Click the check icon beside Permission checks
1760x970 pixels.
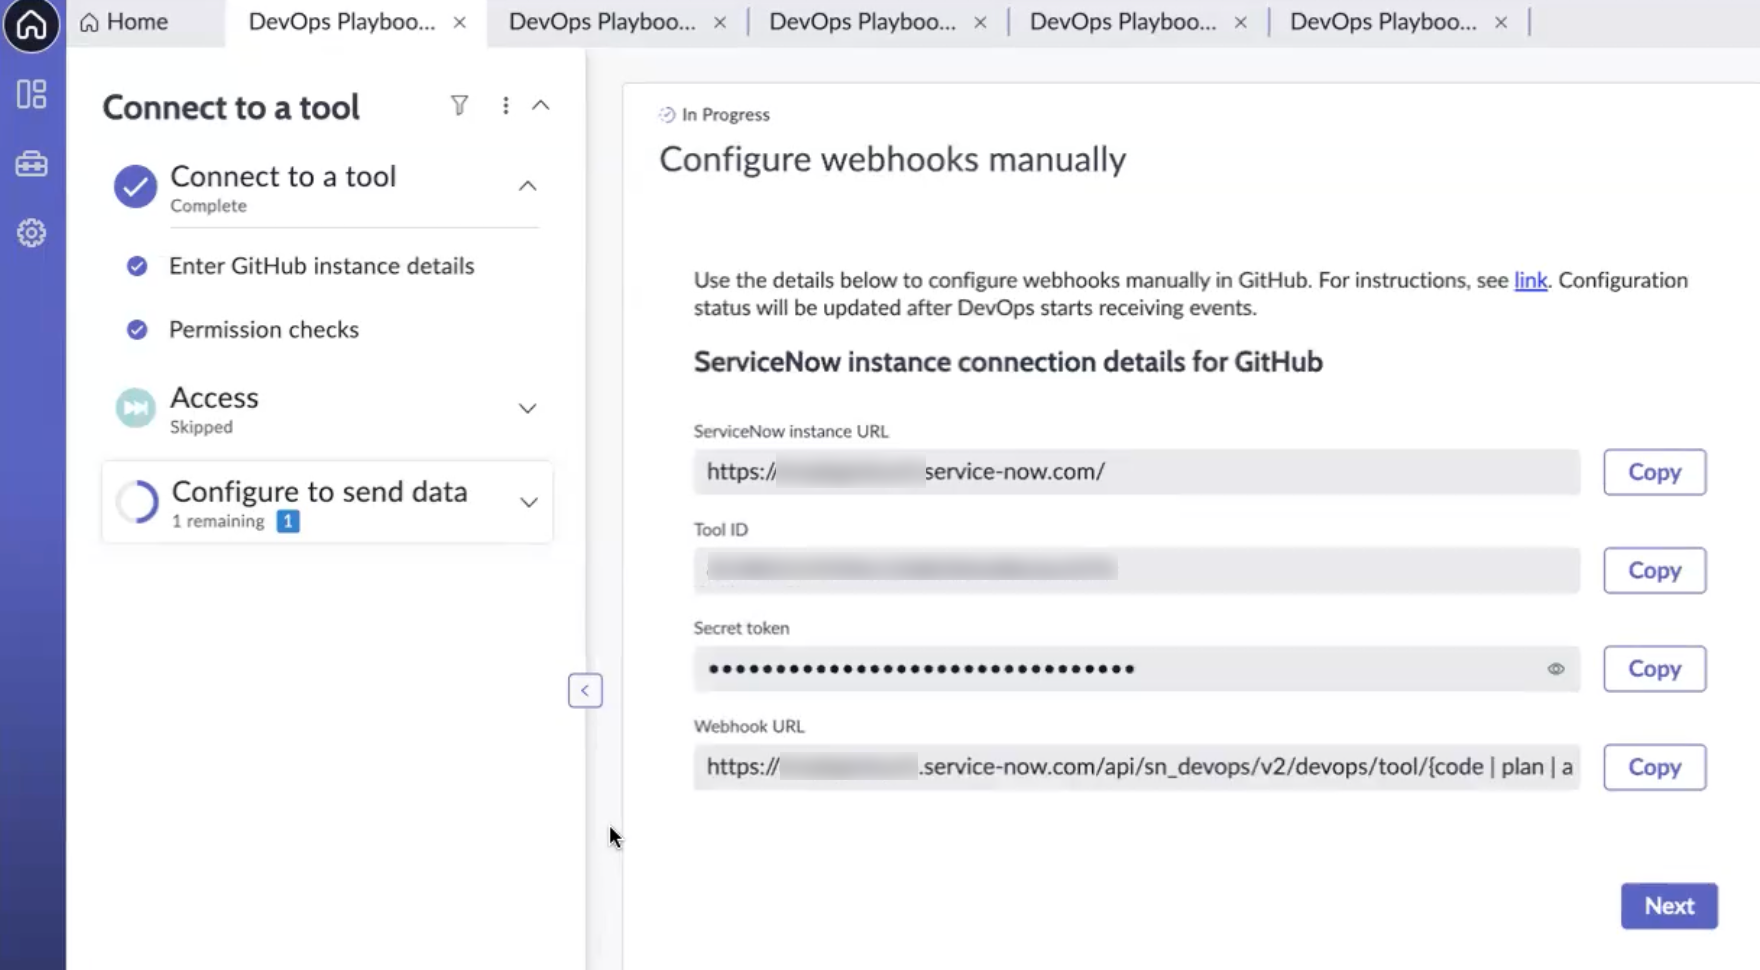[x=137, y=330]
